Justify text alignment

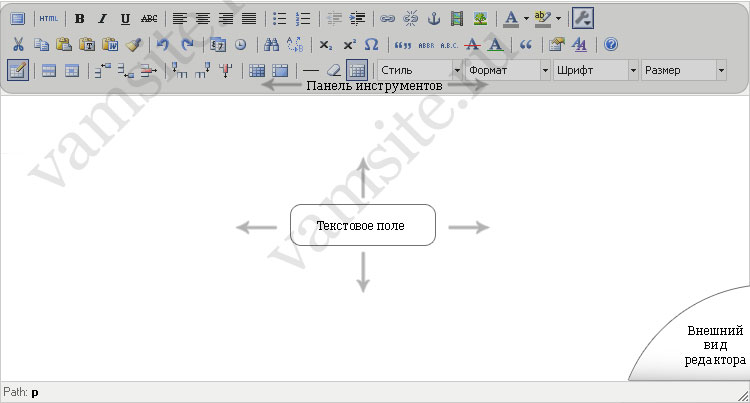(x=249, y=19)
